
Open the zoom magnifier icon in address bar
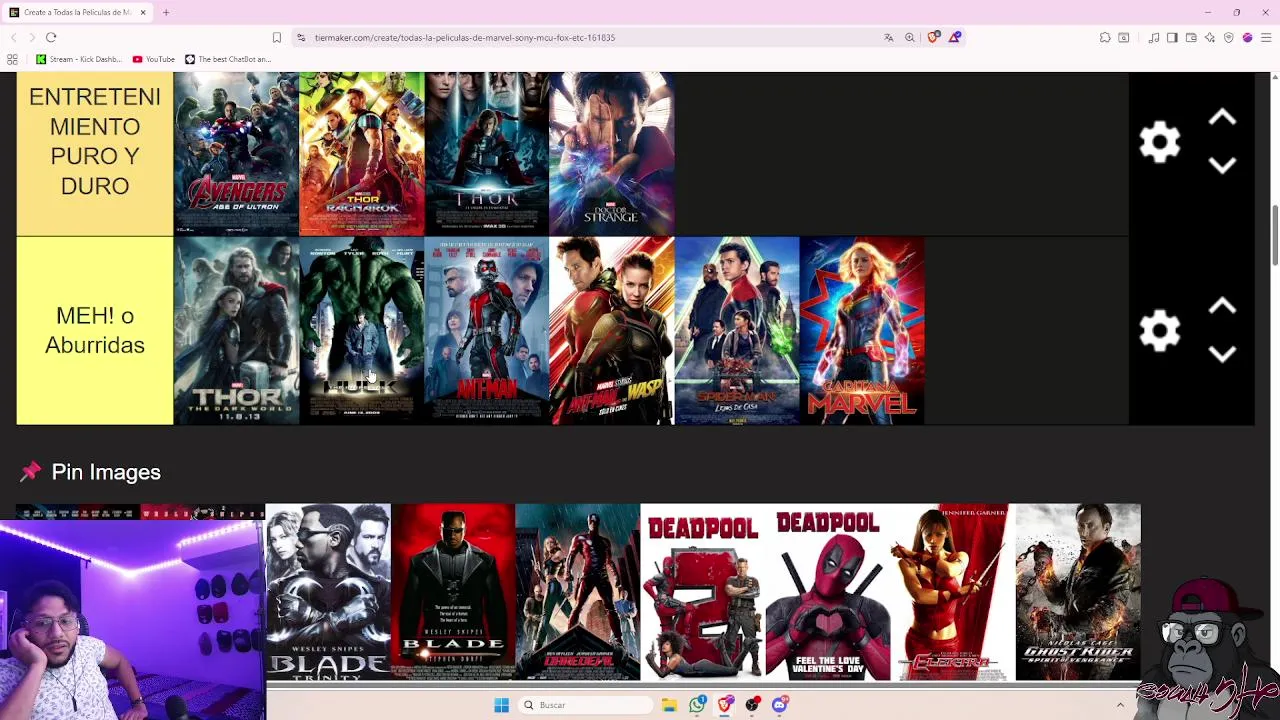[910, 37]
